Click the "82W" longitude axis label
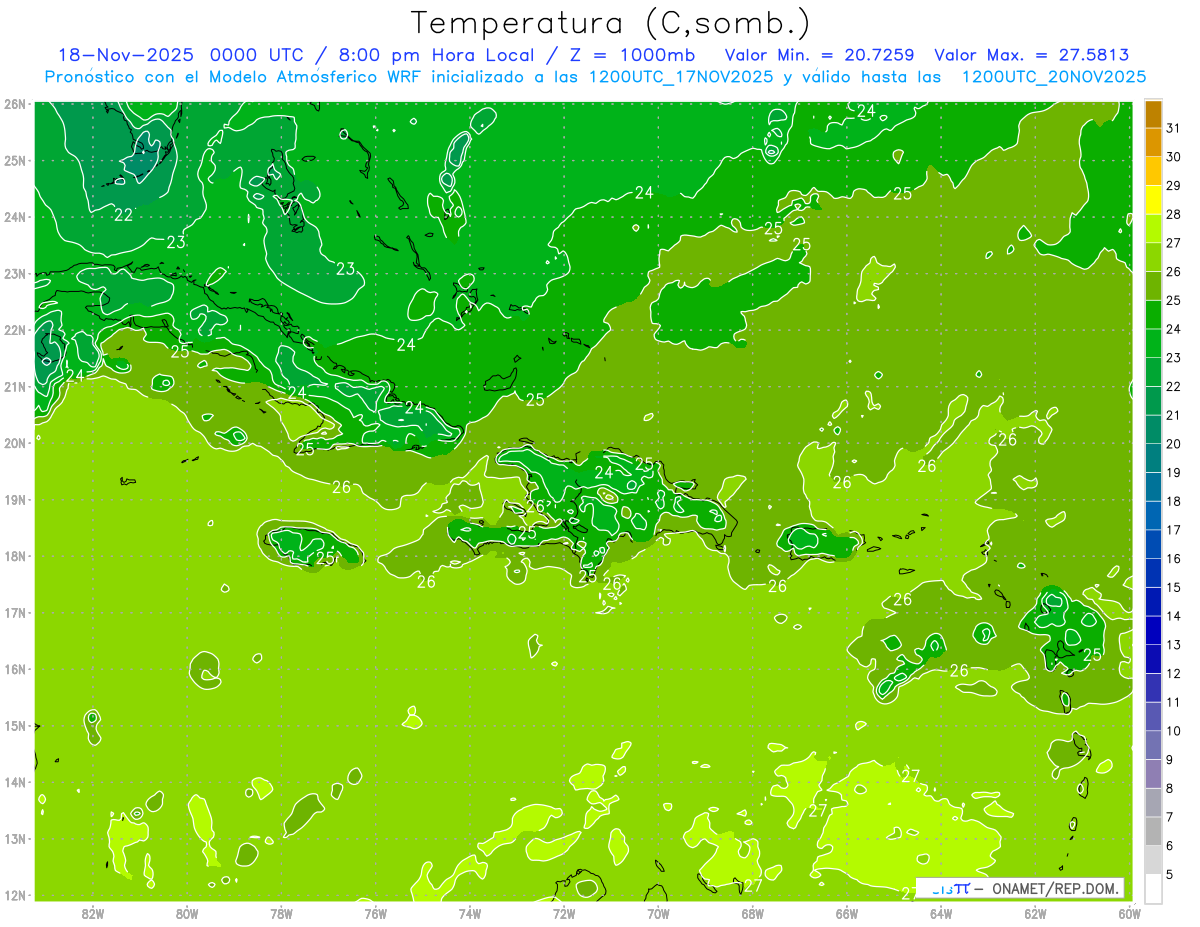This screenshot has height=927, width=1200. click(x=93, y=913)
